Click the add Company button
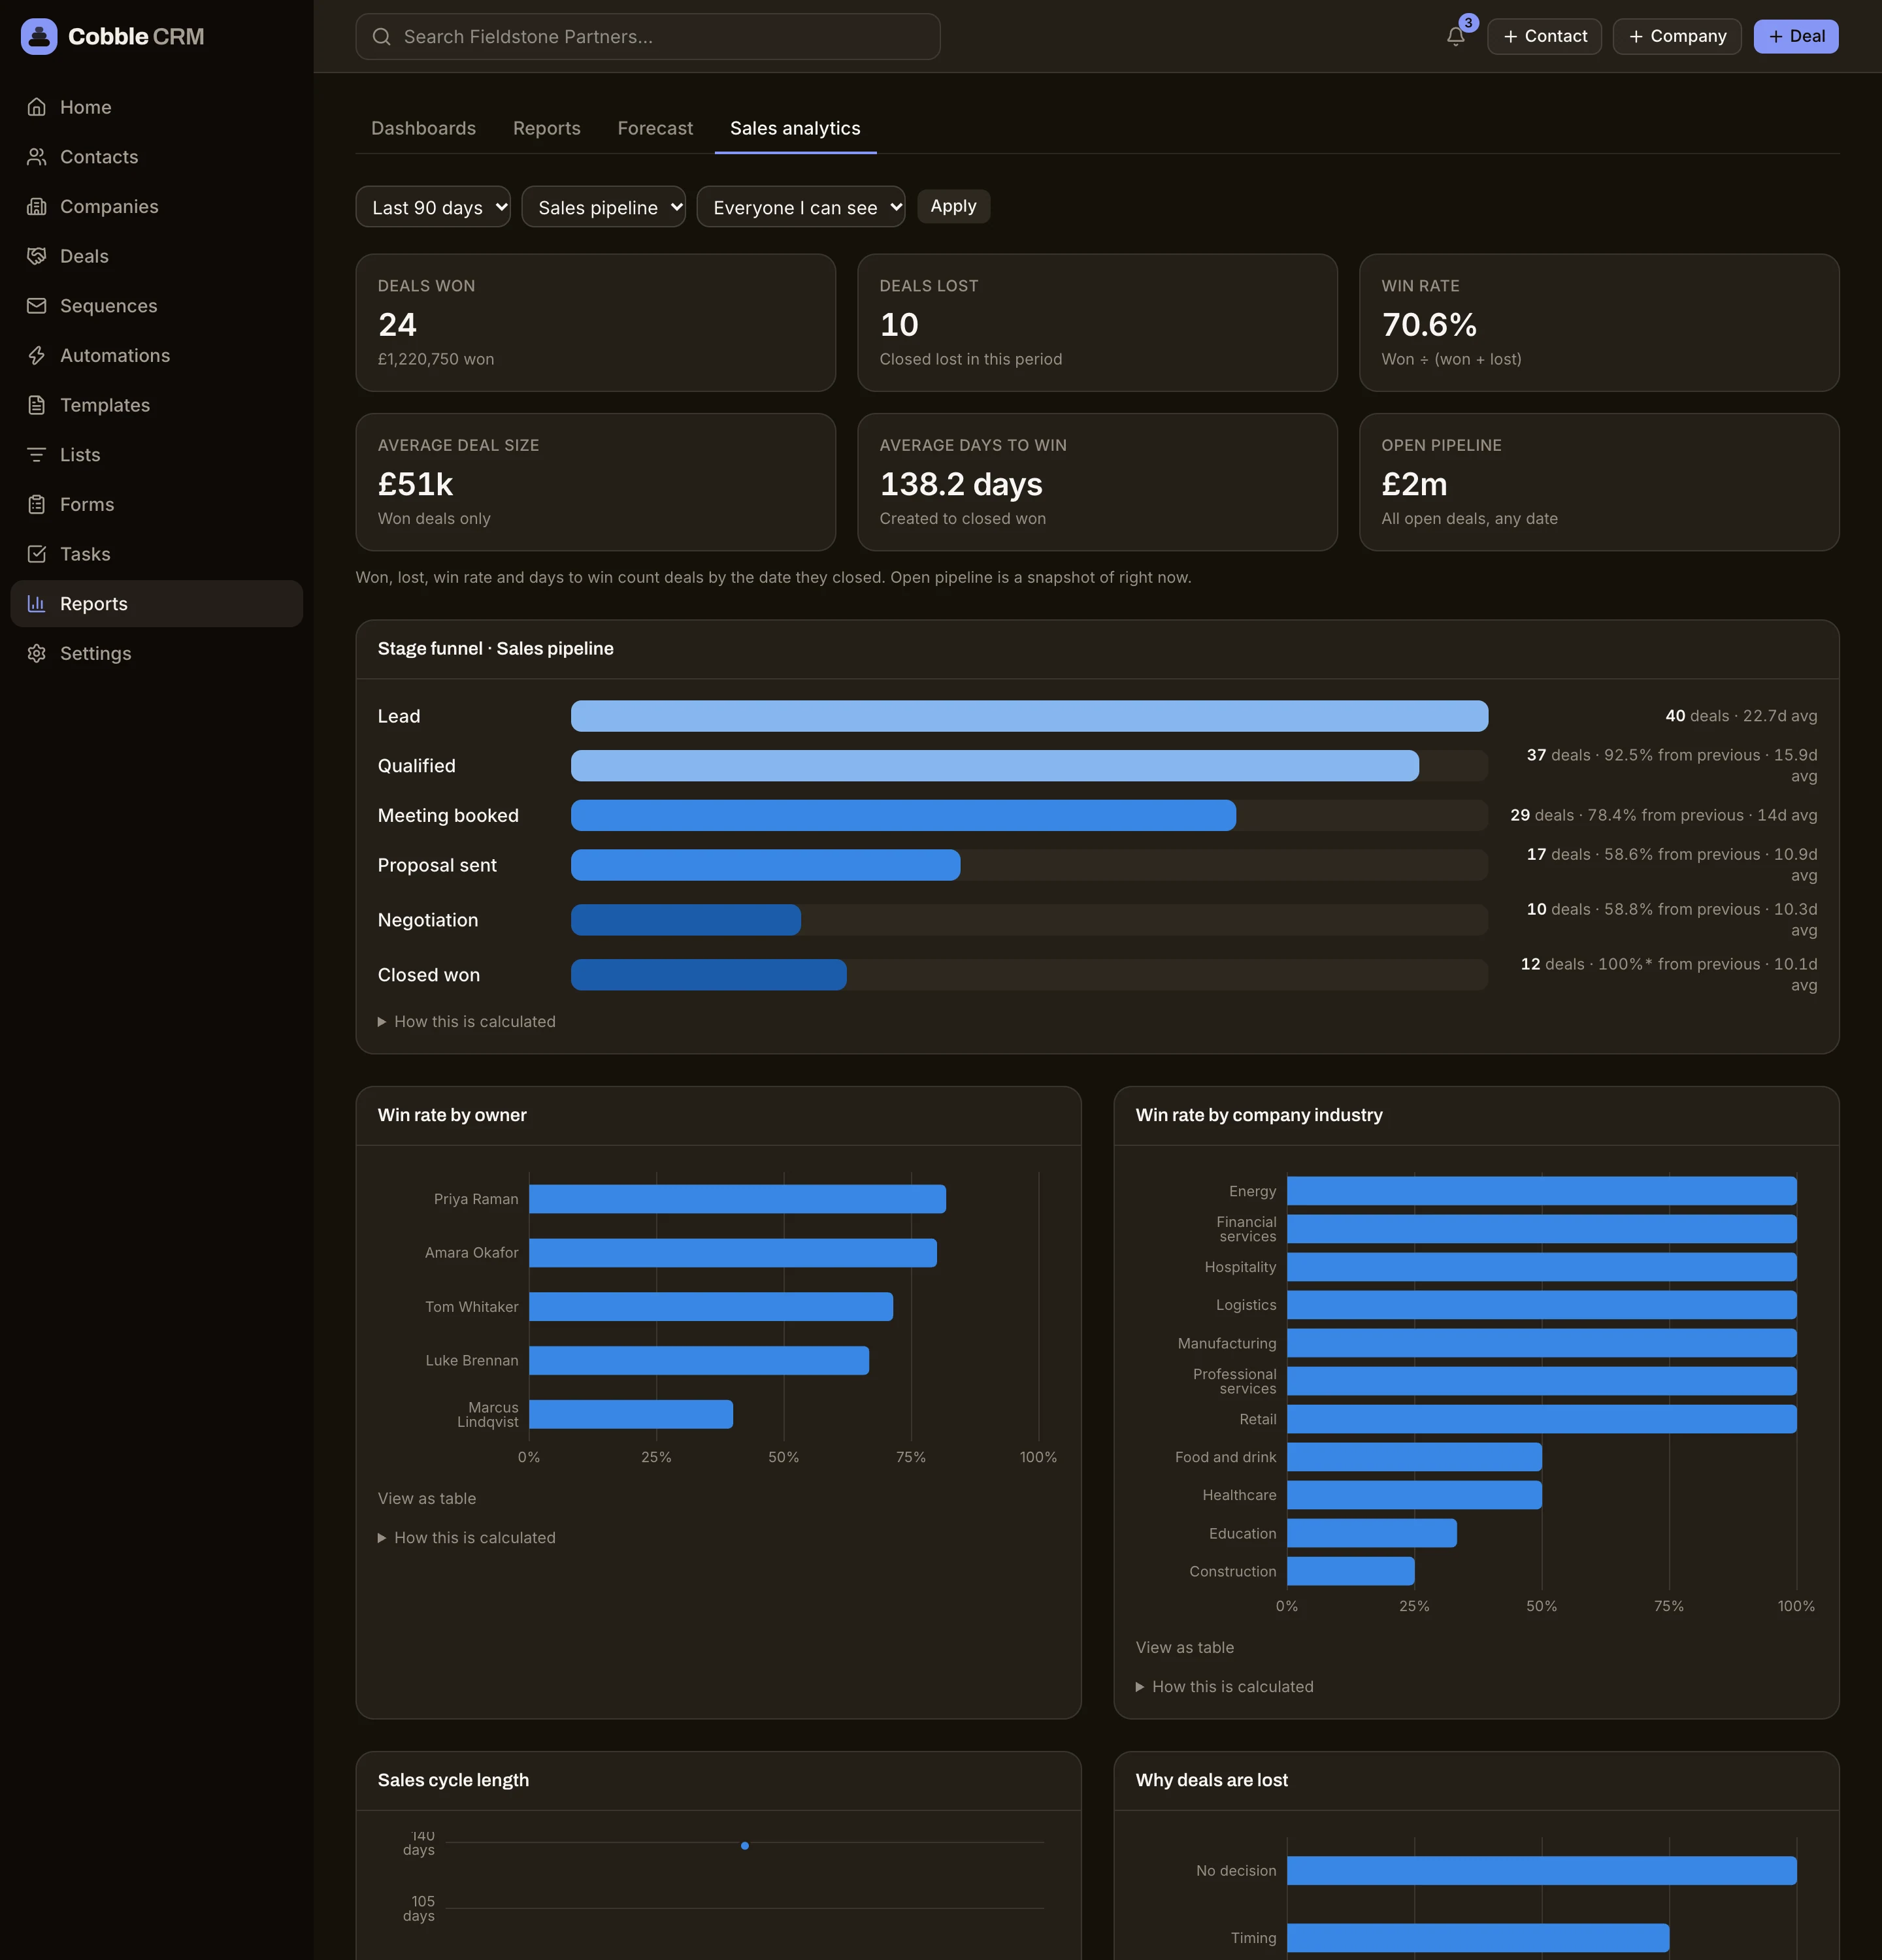Viewport: 1882px width, 1960px height. pyautogui.click(x=1677, y=37)
